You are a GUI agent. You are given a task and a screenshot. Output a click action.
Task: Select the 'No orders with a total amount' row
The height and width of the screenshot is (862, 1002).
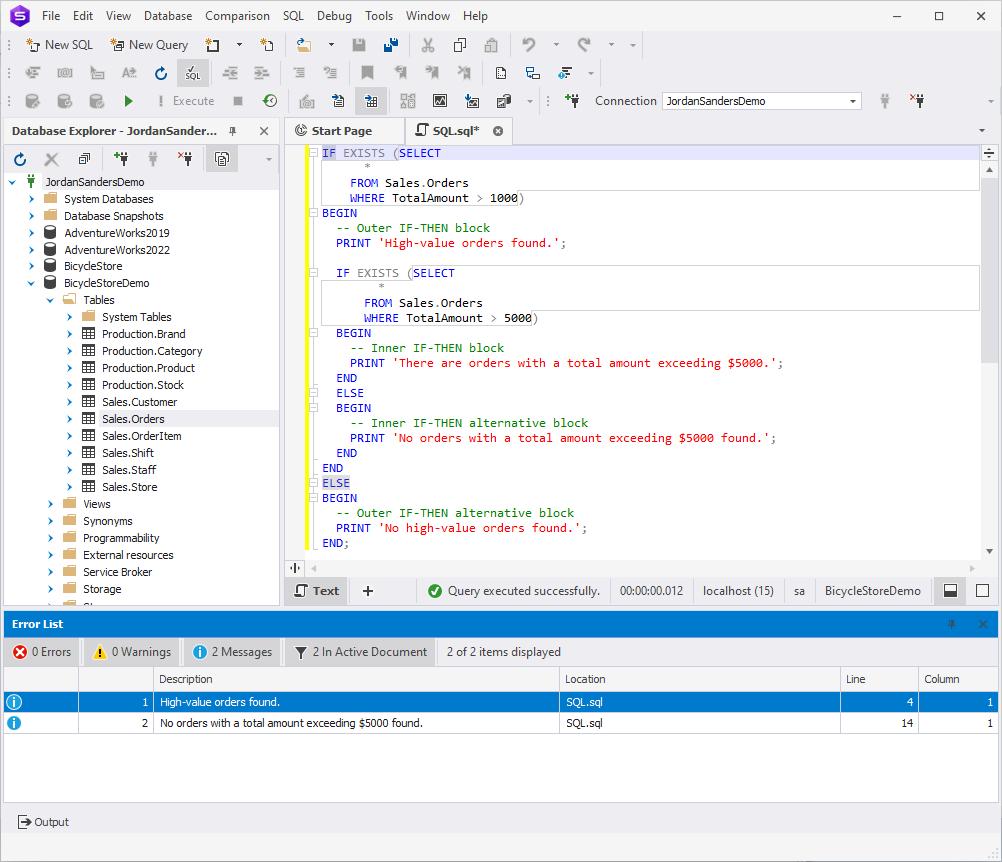[500, 723]
